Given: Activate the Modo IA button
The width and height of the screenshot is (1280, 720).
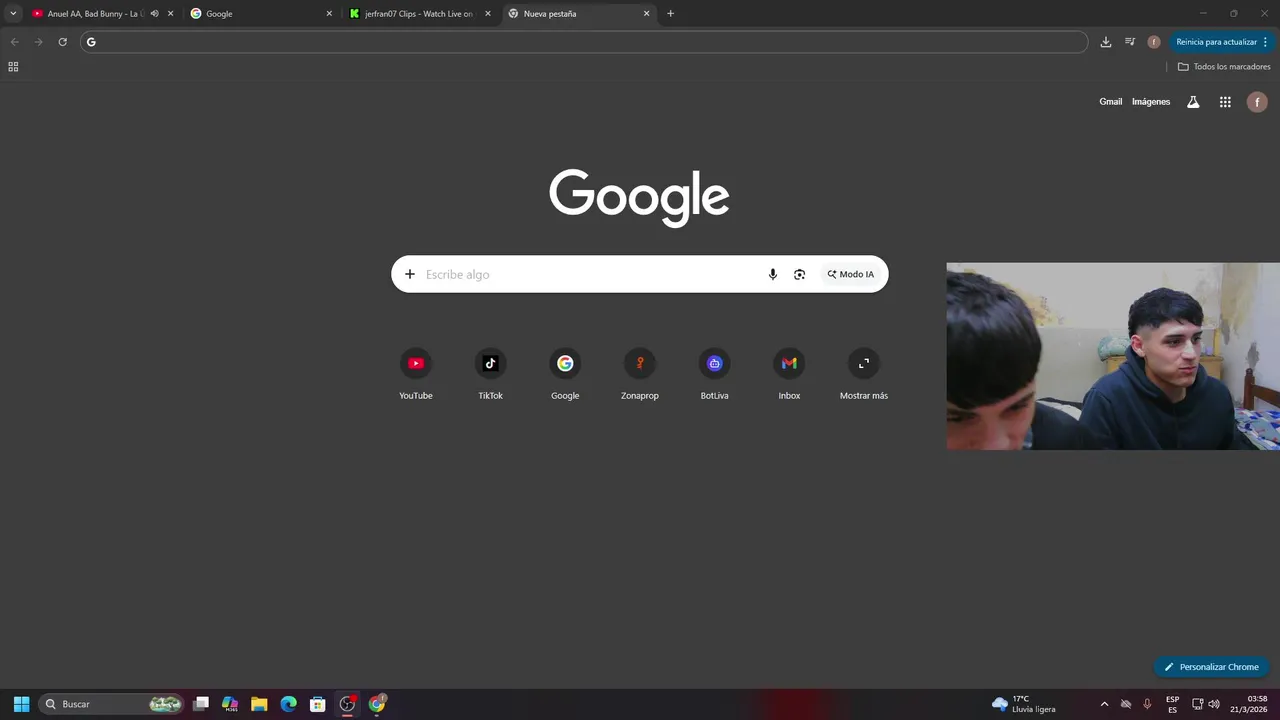Looking at the screenshot, I should (850, 274).
